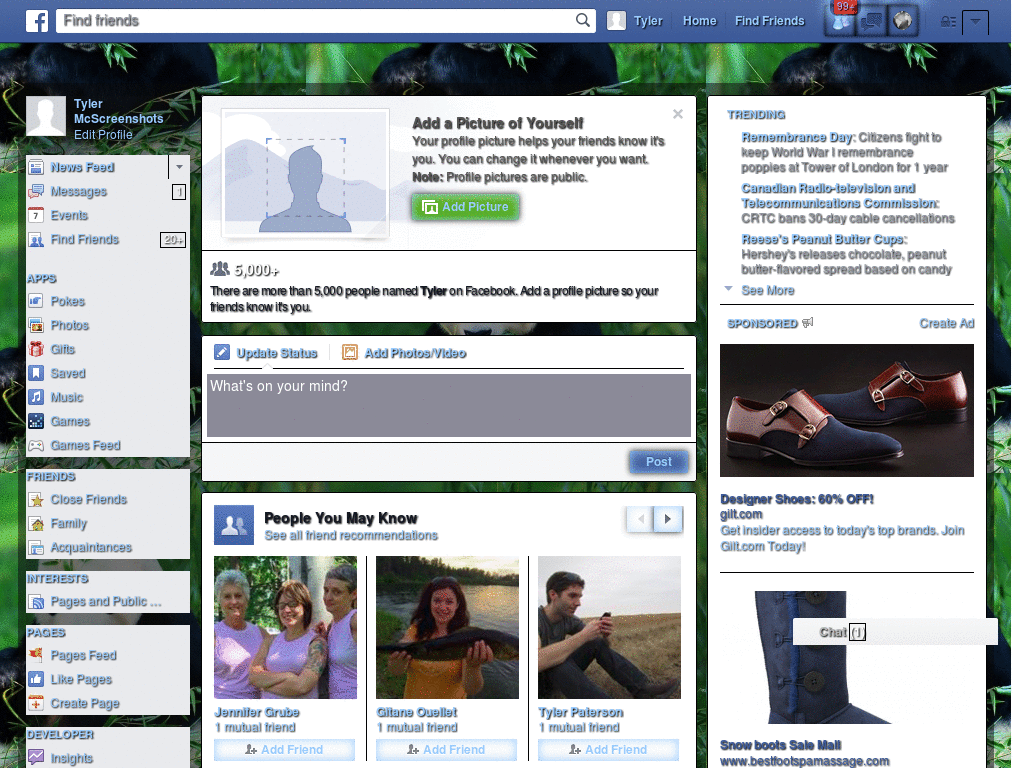Open Snow boots Sale Mall ad link
Screen dimensions: 1024x768
(780, 745)
